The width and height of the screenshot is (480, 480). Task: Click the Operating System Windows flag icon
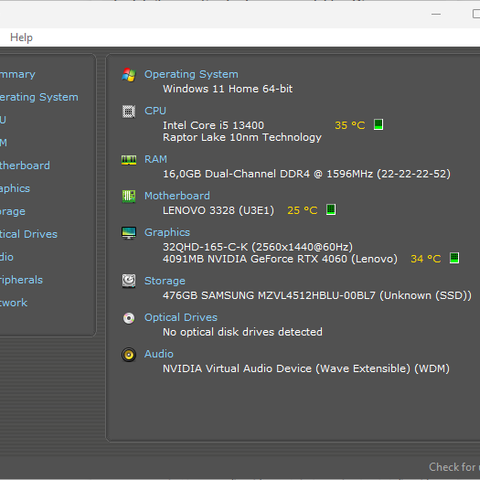point(129,75)
